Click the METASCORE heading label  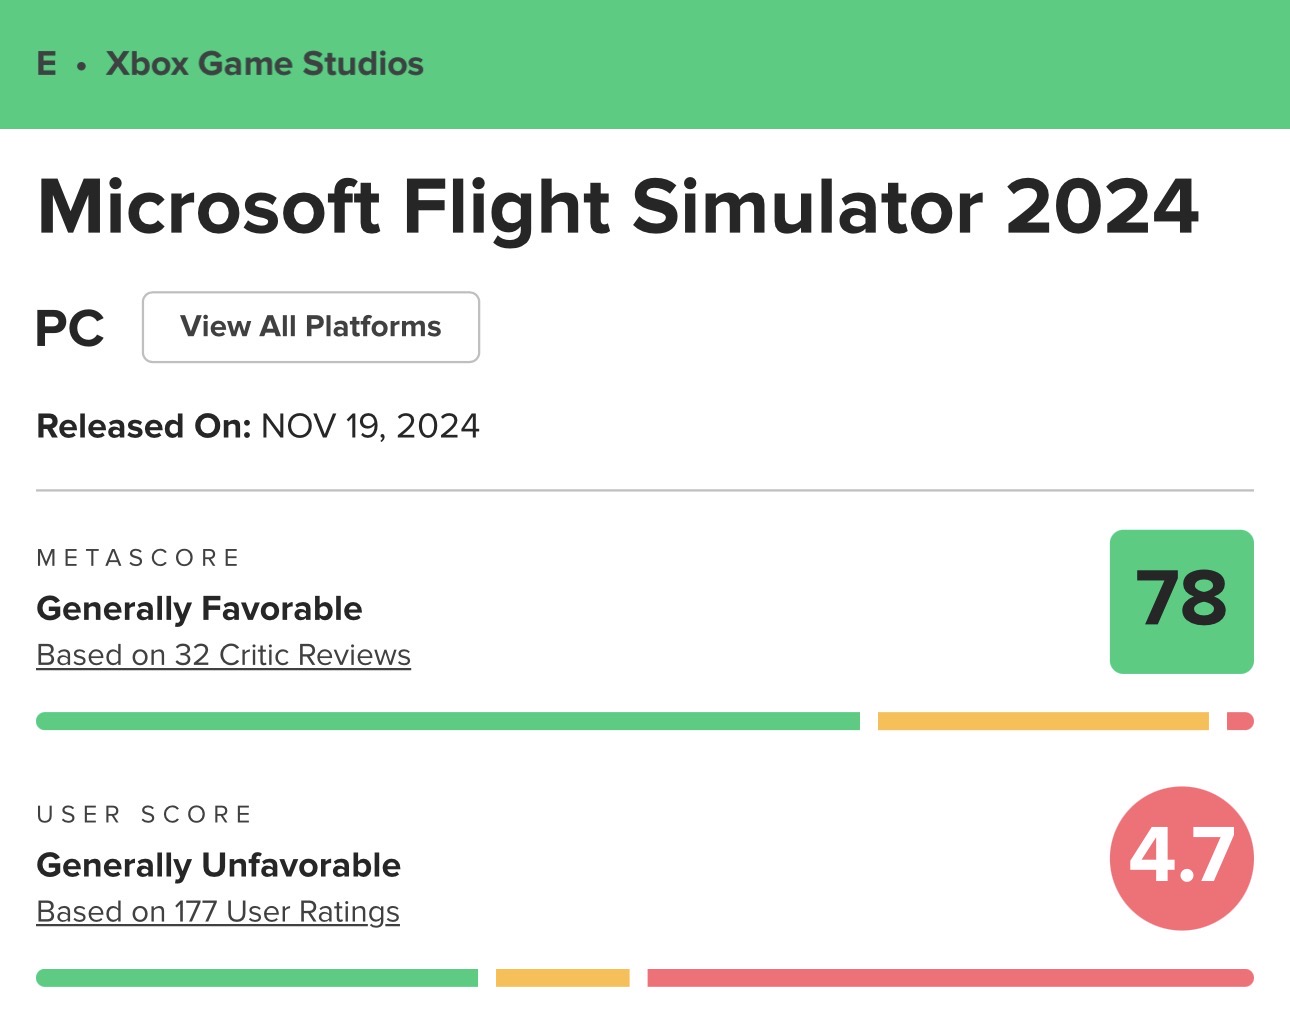coord(138,558)
